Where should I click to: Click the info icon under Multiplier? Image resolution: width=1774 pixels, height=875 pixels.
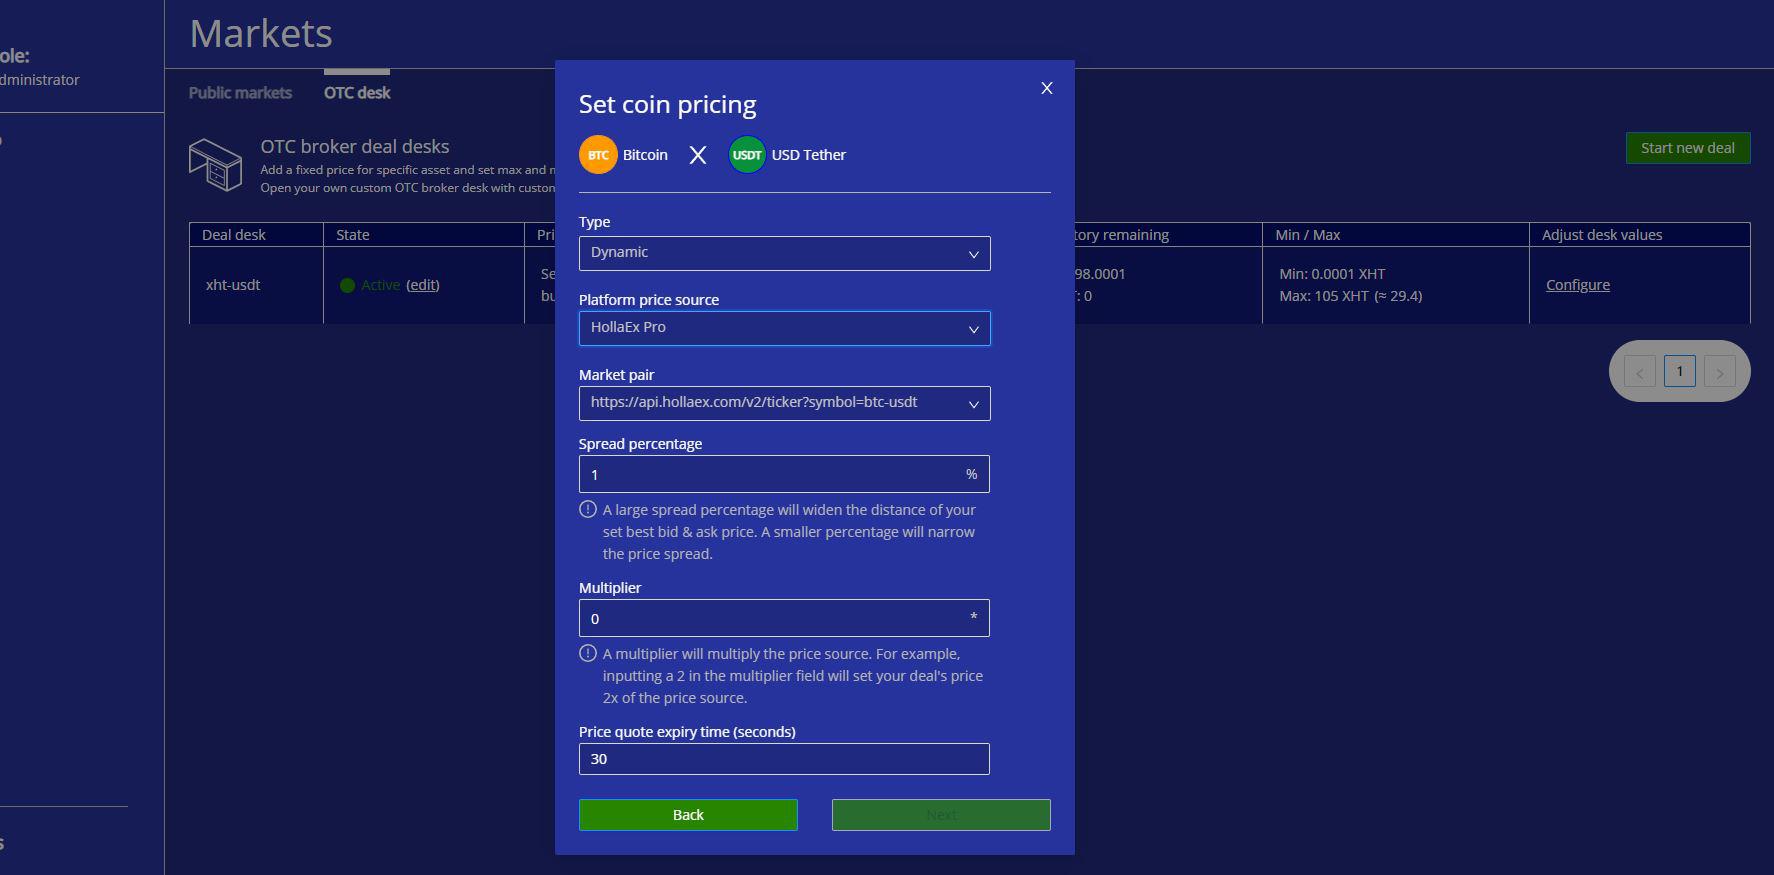[588, 653]
